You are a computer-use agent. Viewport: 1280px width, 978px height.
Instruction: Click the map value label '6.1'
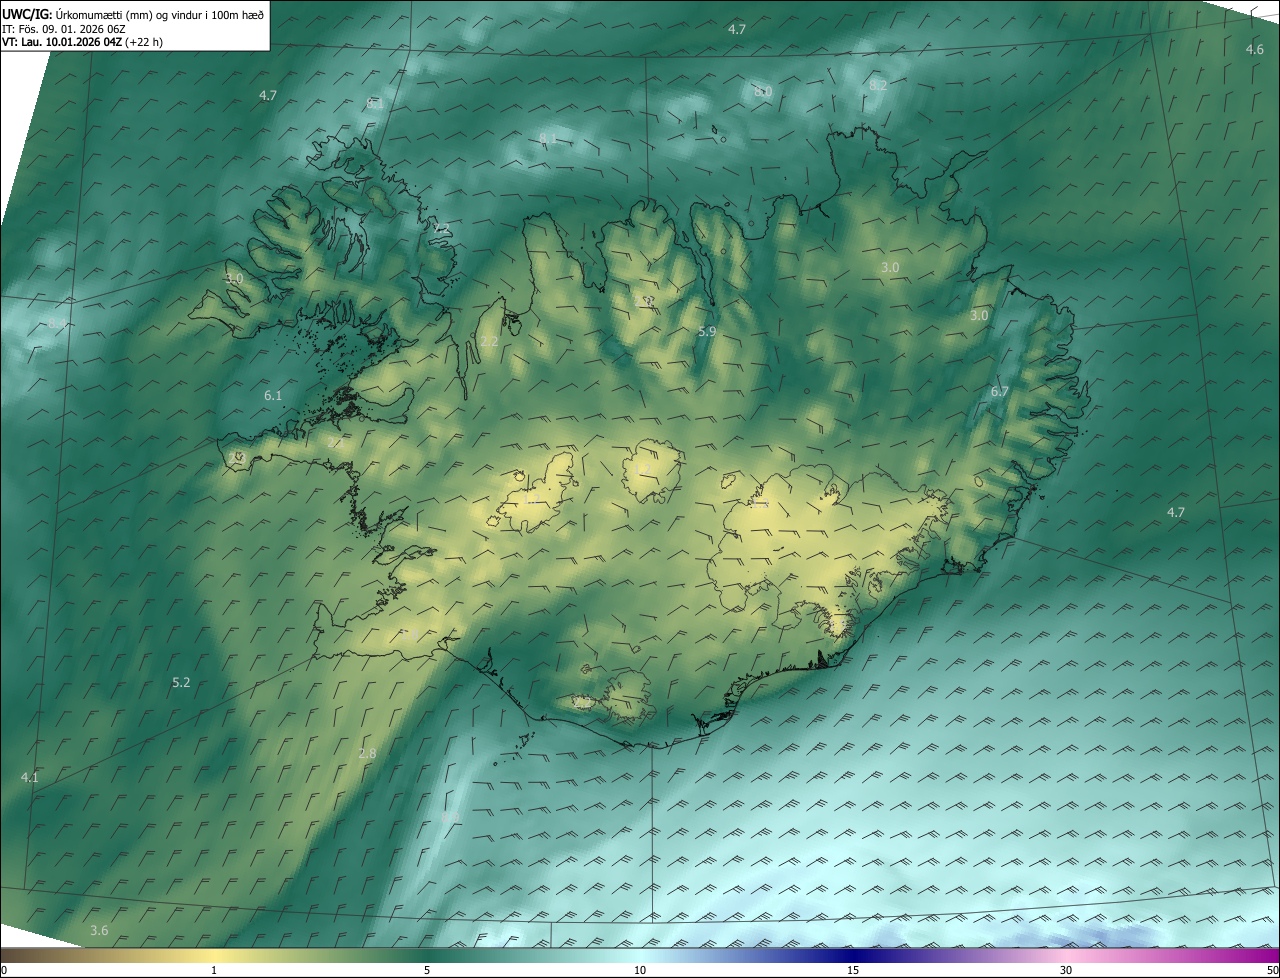tap(273, 396)
